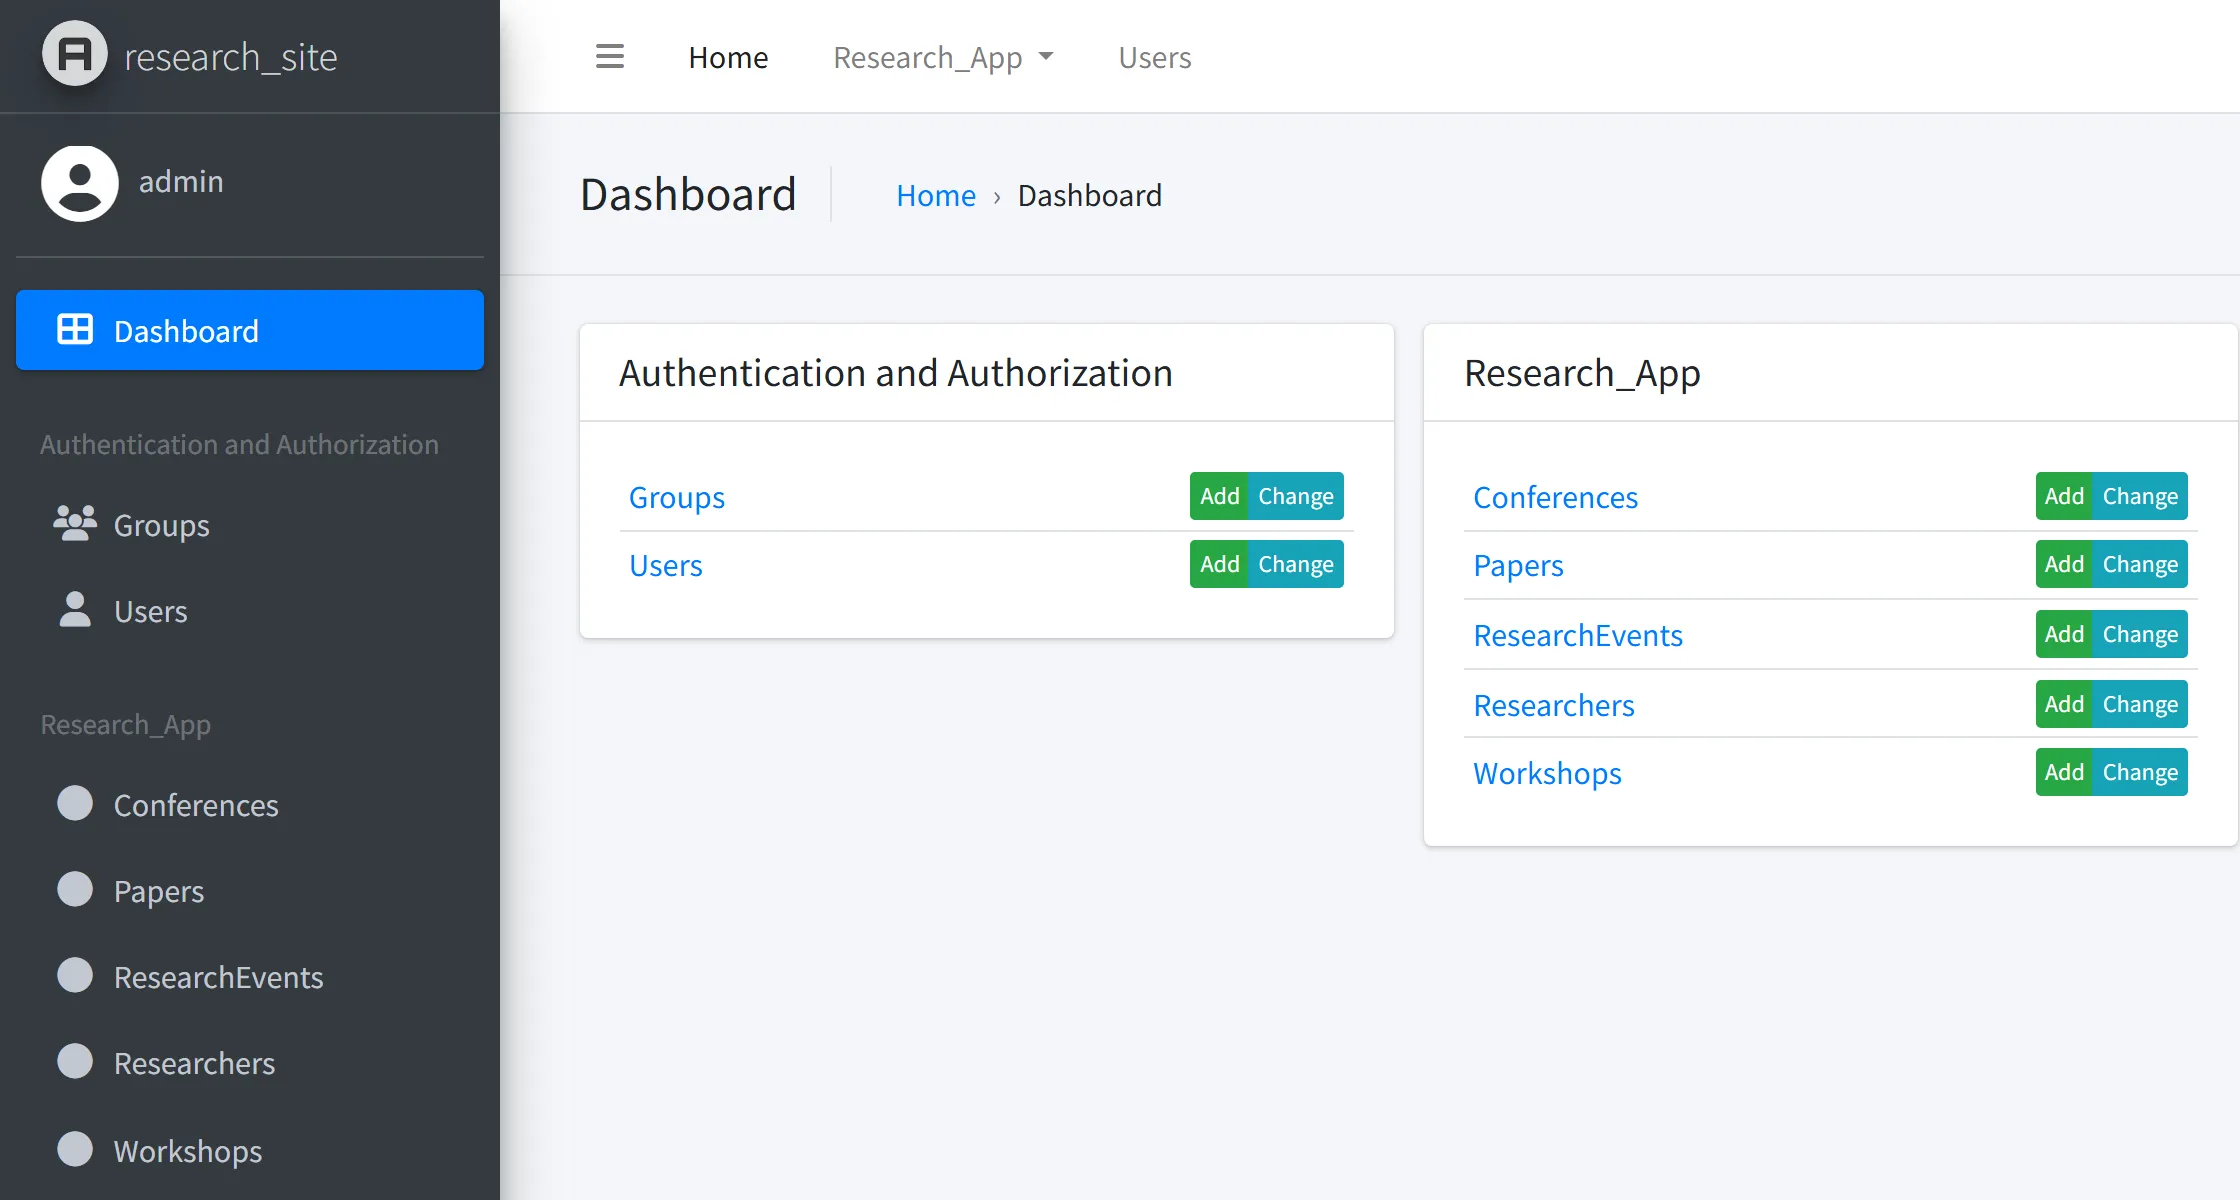The image size is (2240, 1200).
Task: Open Users in the sidebar menu
Action: click(250, 611)
